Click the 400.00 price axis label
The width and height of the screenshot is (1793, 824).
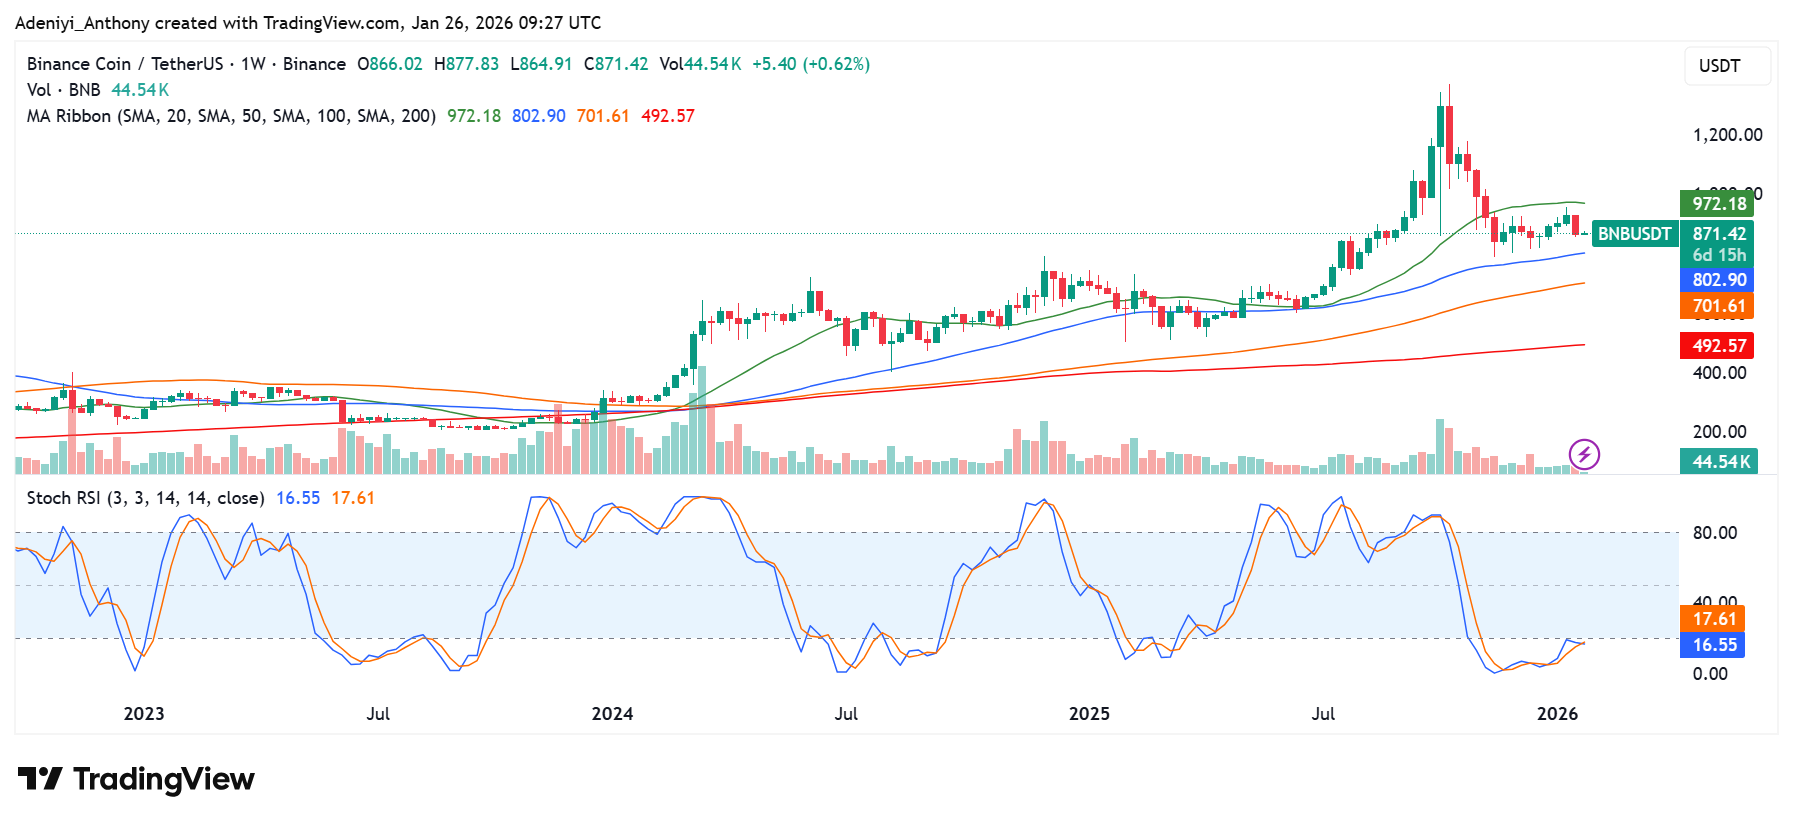click(x=1719, y=373)
